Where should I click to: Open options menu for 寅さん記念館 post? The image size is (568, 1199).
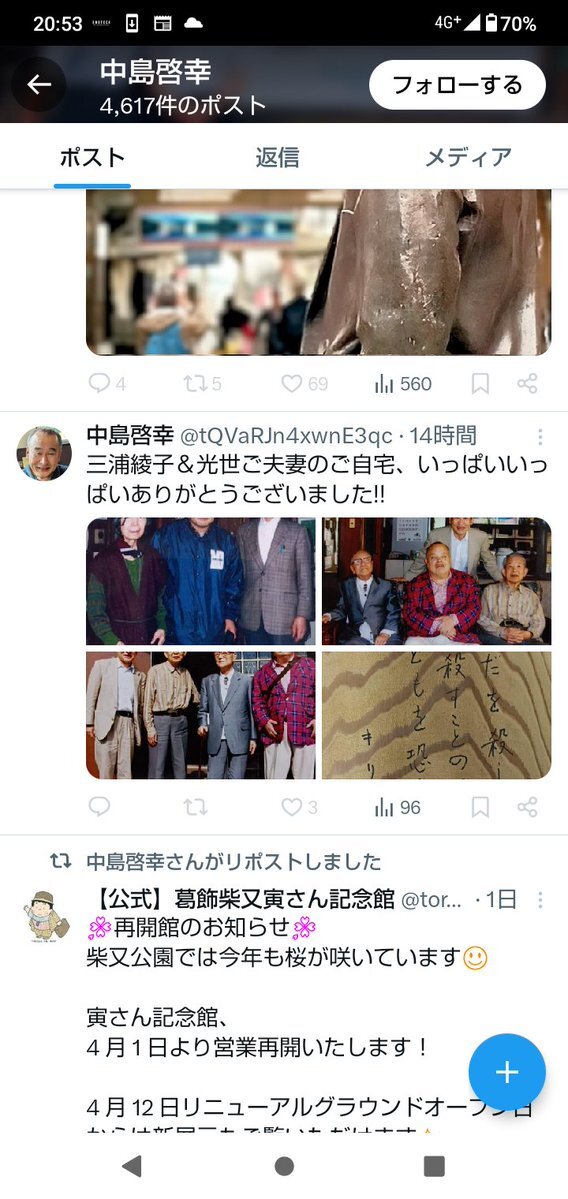coord(540,900)
